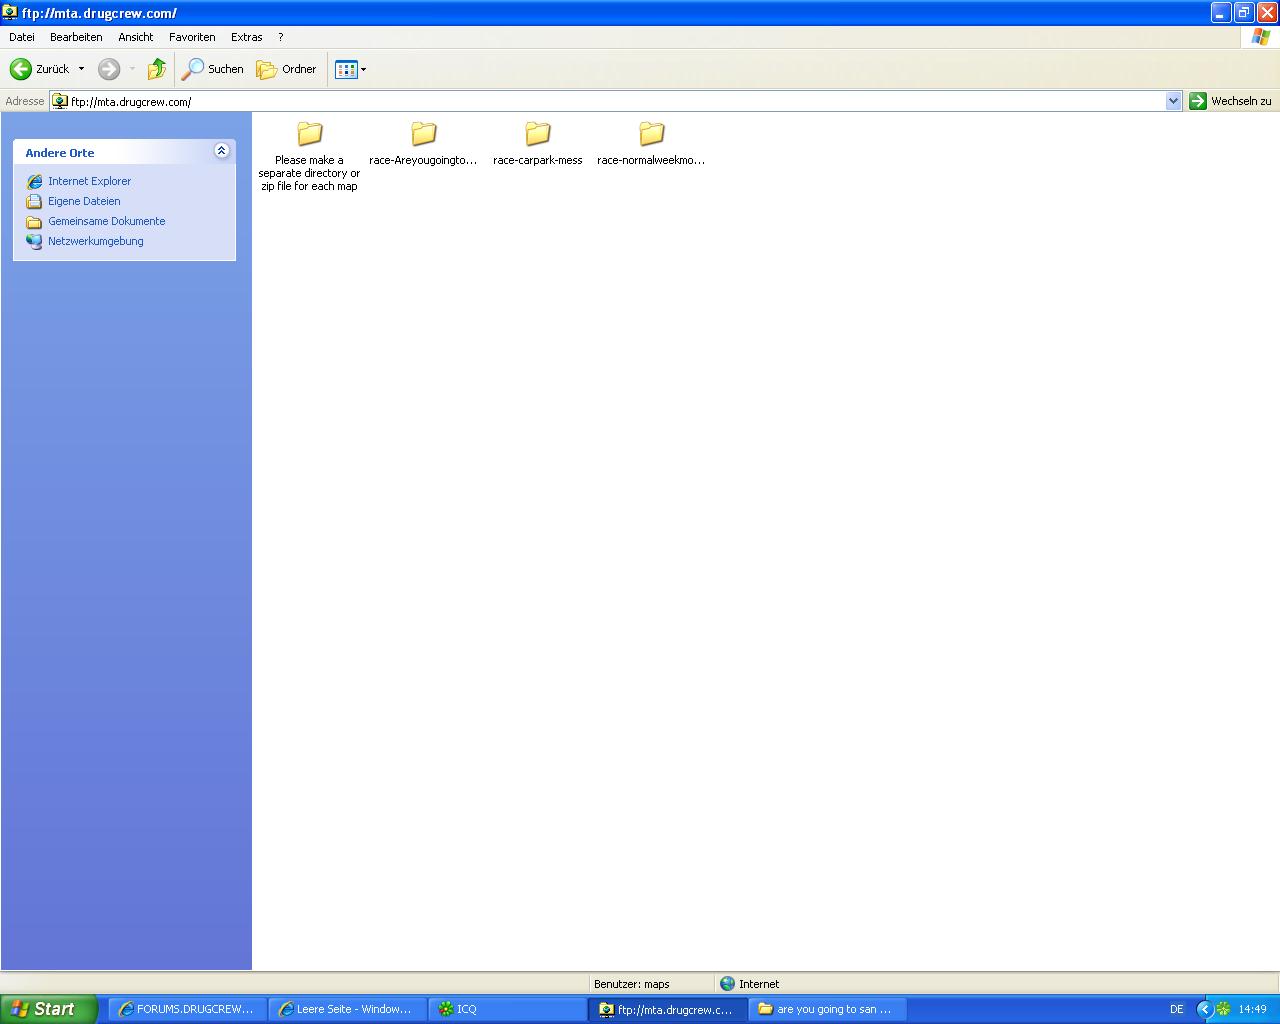Open the race-carpark-mess folder
Screen dimensions: 1280x1024
pos(538,134)
